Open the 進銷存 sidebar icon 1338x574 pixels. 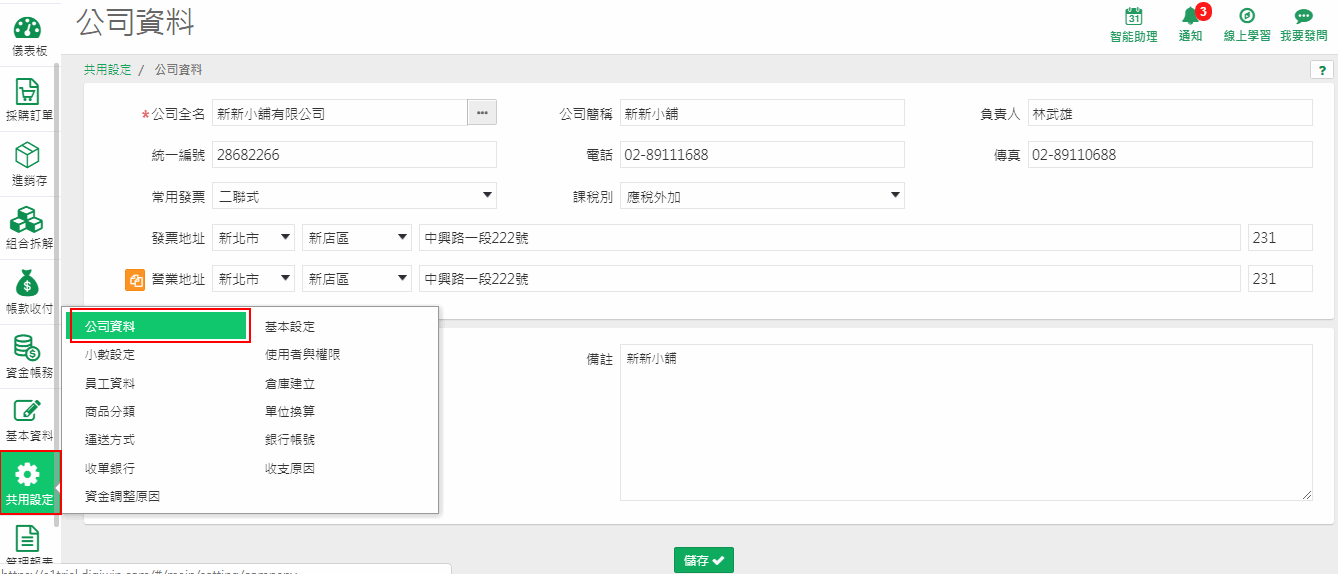[x=28, y=157]
